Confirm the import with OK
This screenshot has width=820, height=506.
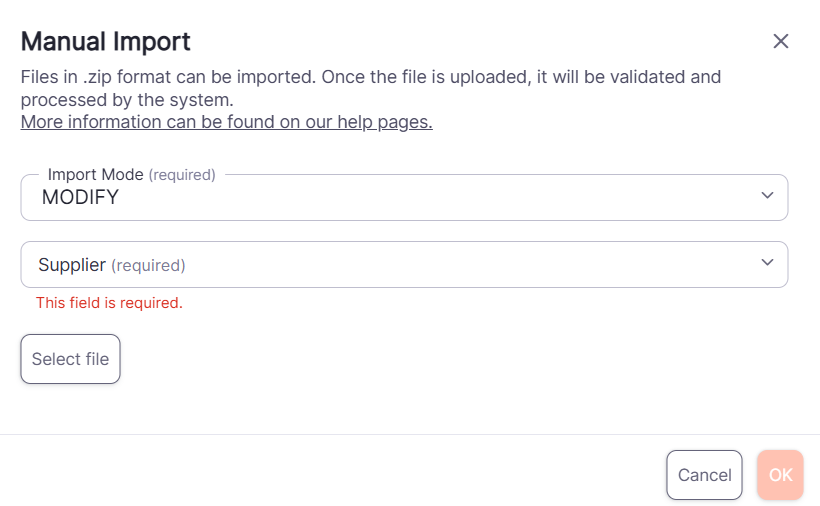(780, 475)
